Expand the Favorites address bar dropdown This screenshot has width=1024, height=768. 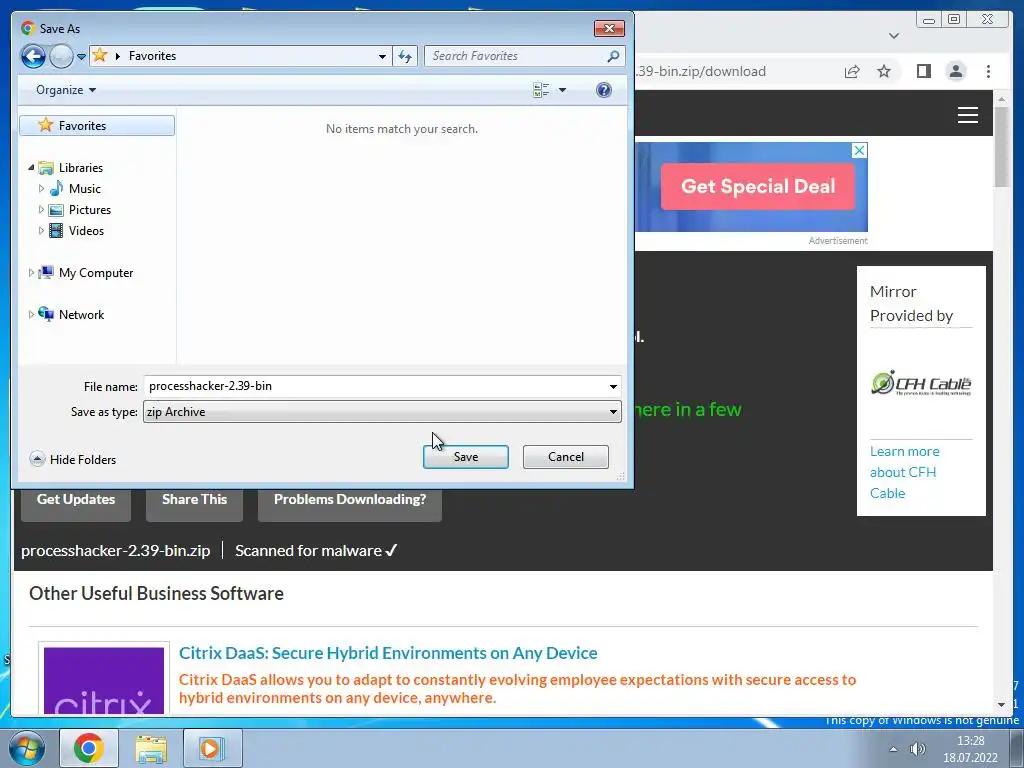click(x=382, y=56)
